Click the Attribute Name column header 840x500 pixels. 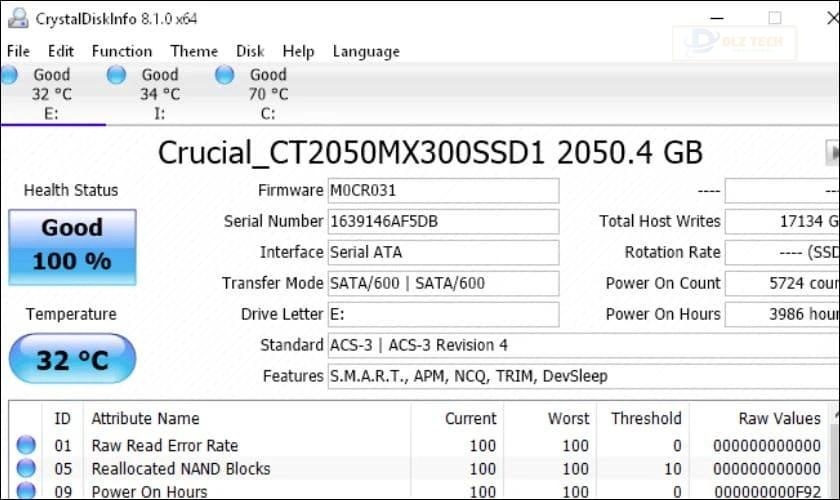coord(146,418)
